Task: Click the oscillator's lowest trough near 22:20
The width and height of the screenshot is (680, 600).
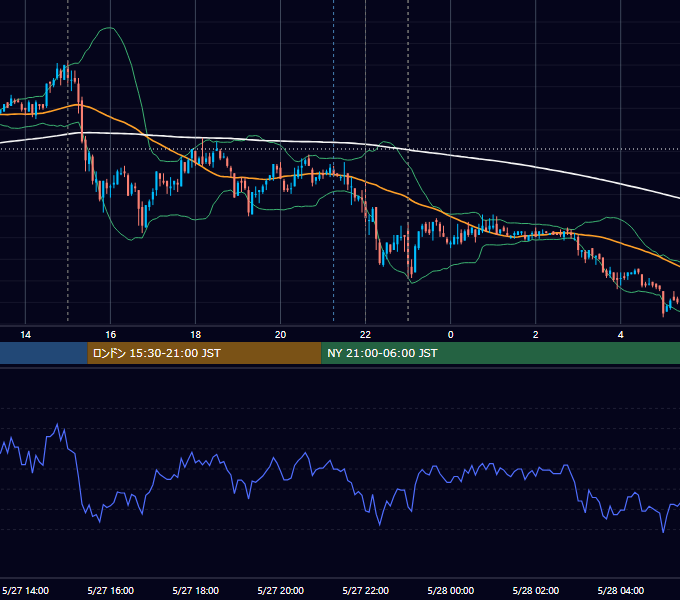Action: (x=380, y=524)
